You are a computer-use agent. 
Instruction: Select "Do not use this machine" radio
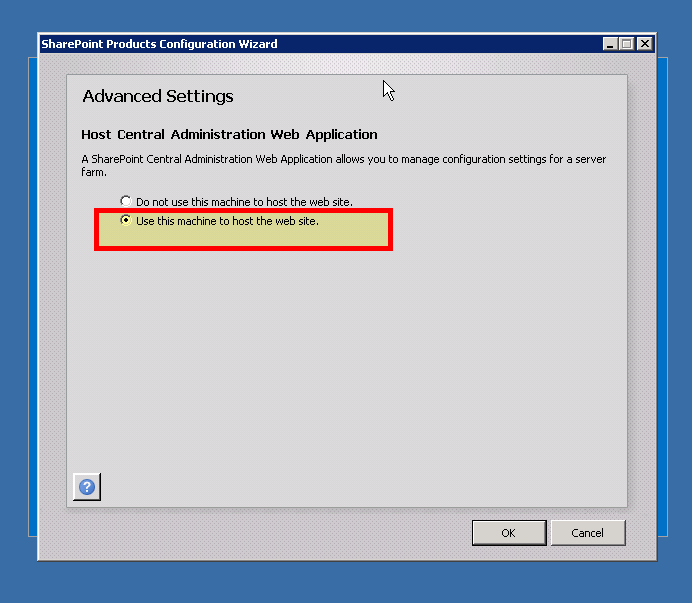coord(126,201)
